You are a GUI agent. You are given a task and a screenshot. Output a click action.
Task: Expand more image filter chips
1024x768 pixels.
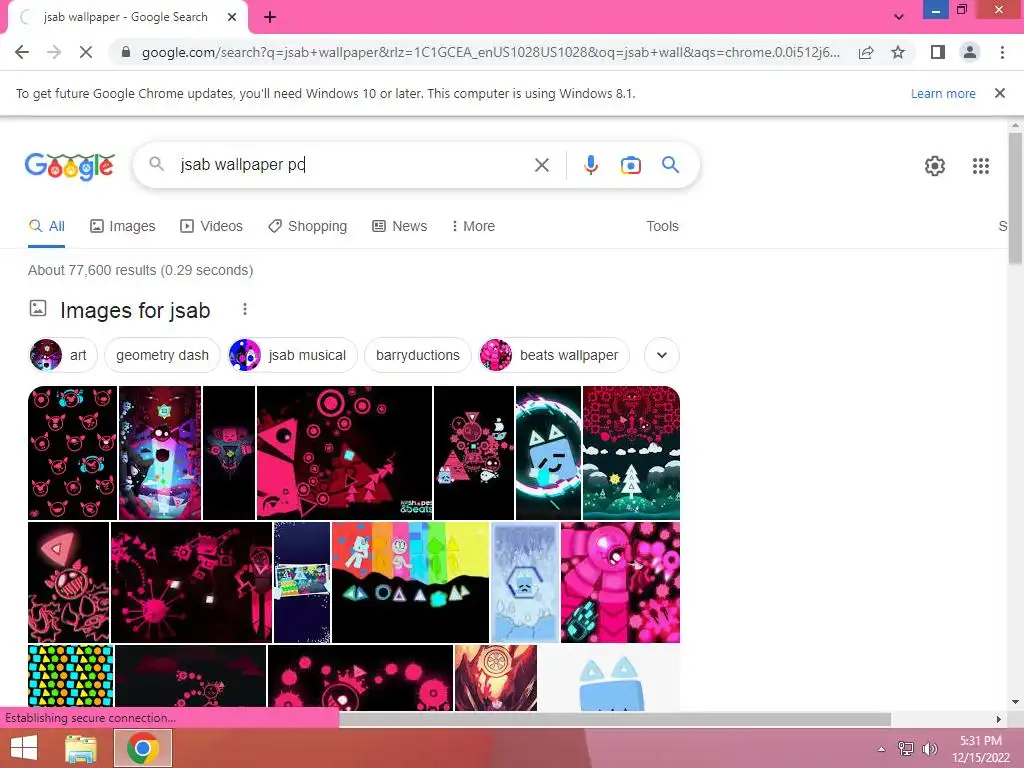662,355
